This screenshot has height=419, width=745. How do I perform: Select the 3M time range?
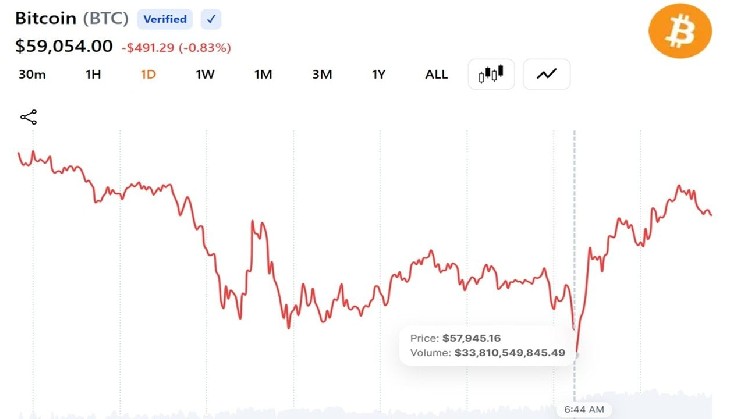pos(322,75)
